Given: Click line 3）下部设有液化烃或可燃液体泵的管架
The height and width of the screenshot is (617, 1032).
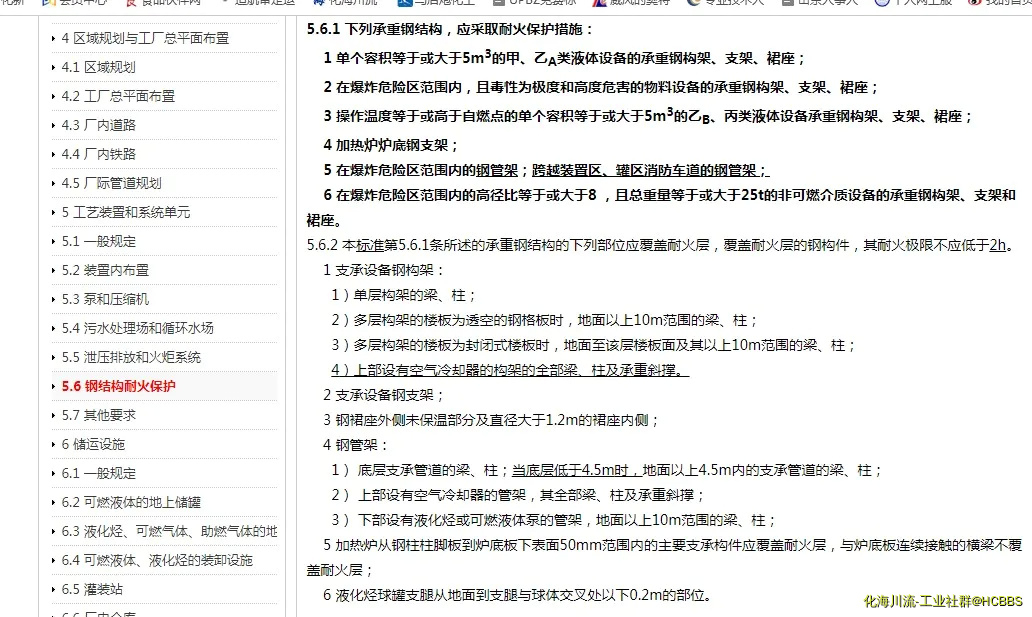Looking at the screenshot, I should [x=554, y=520].
